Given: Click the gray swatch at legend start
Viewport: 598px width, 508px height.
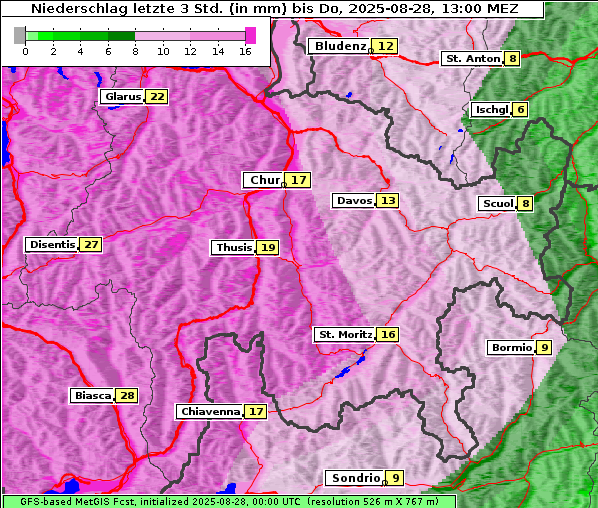Looking at the screenshot, I should pyautogui.click(x=19, y=35).
